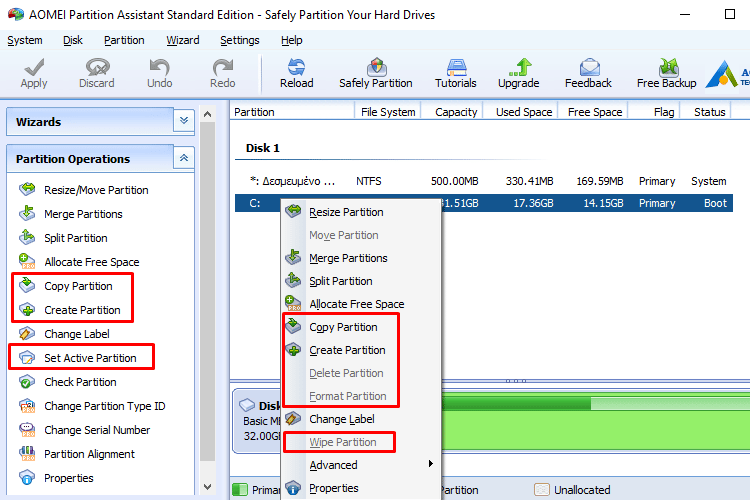This screenshot has height=500, width=750.
Task: Minimize the AOMEI window
Action: click(685, 14)
